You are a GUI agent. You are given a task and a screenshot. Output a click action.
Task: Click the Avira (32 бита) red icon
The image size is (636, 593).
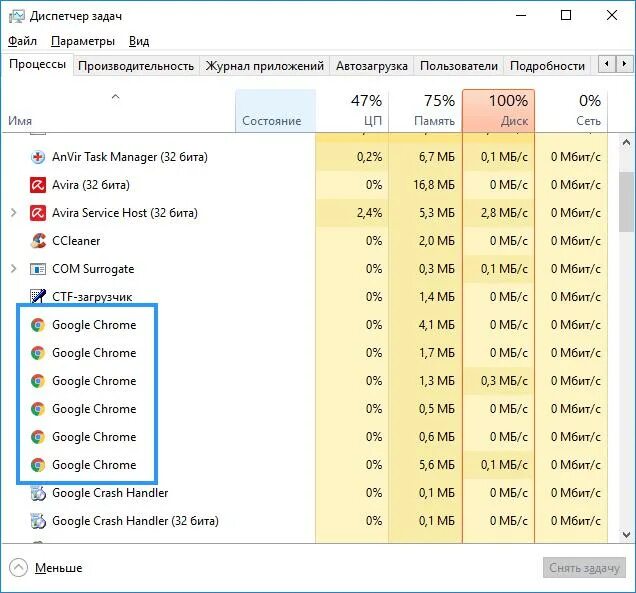coord(38,185)
